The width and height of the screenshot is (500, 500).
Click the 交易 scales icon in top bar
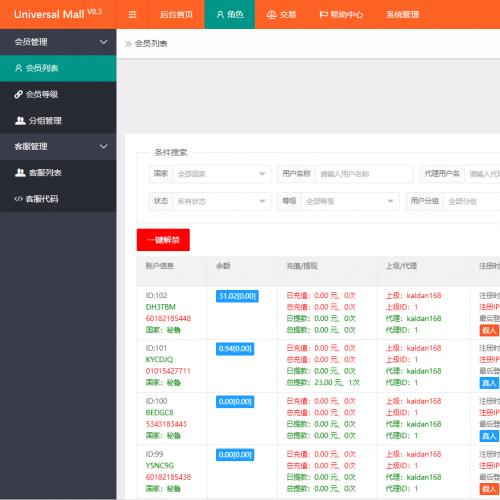(271, 15)
